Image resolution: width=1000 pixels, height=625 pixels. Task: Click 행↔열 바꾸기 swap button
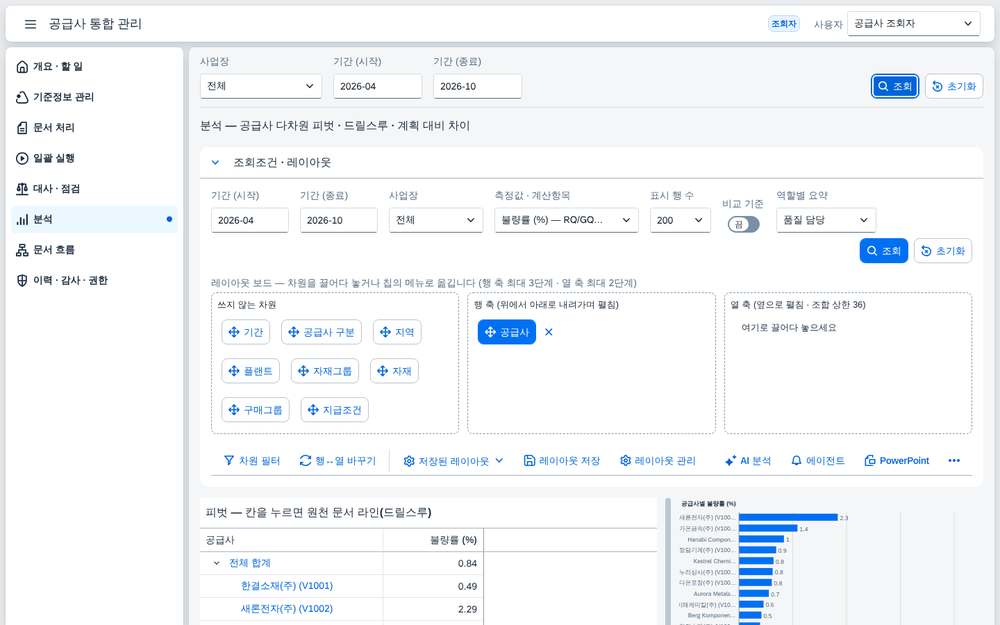point(337,460)
